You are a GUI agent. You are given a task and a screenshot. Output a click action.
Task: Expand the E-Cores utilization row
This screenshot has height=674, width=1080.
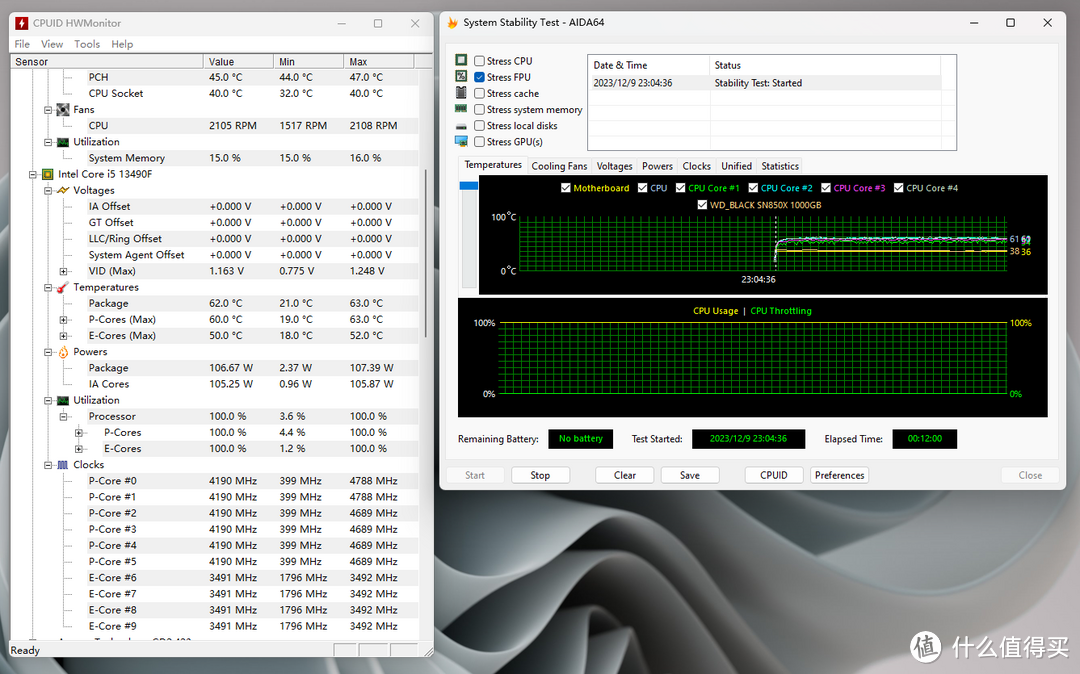pos(79,449)
